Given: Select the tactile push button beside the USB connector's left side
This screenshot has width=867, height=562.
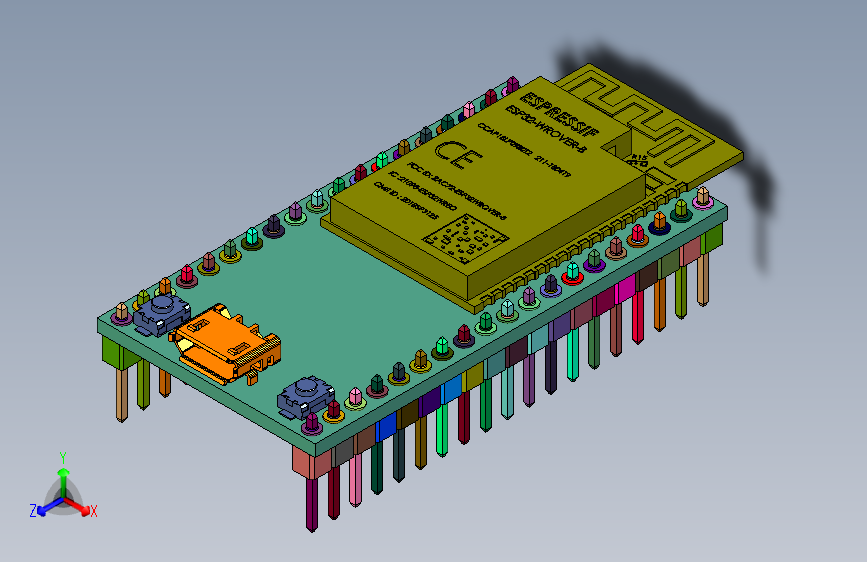Looking at the screenshot, I should pos(161,315).
